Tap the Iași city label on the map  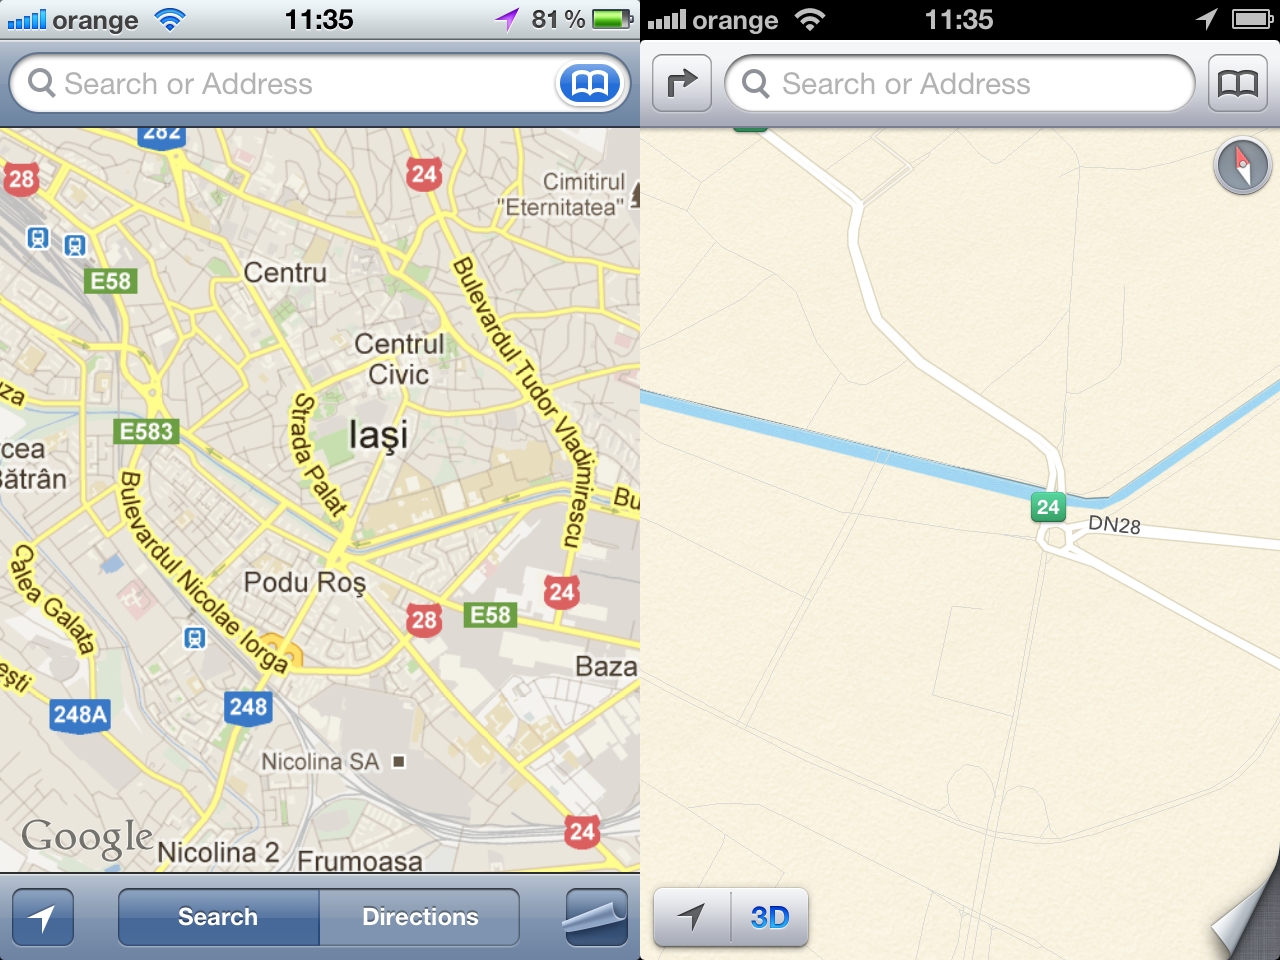click(x=378, y=435)
